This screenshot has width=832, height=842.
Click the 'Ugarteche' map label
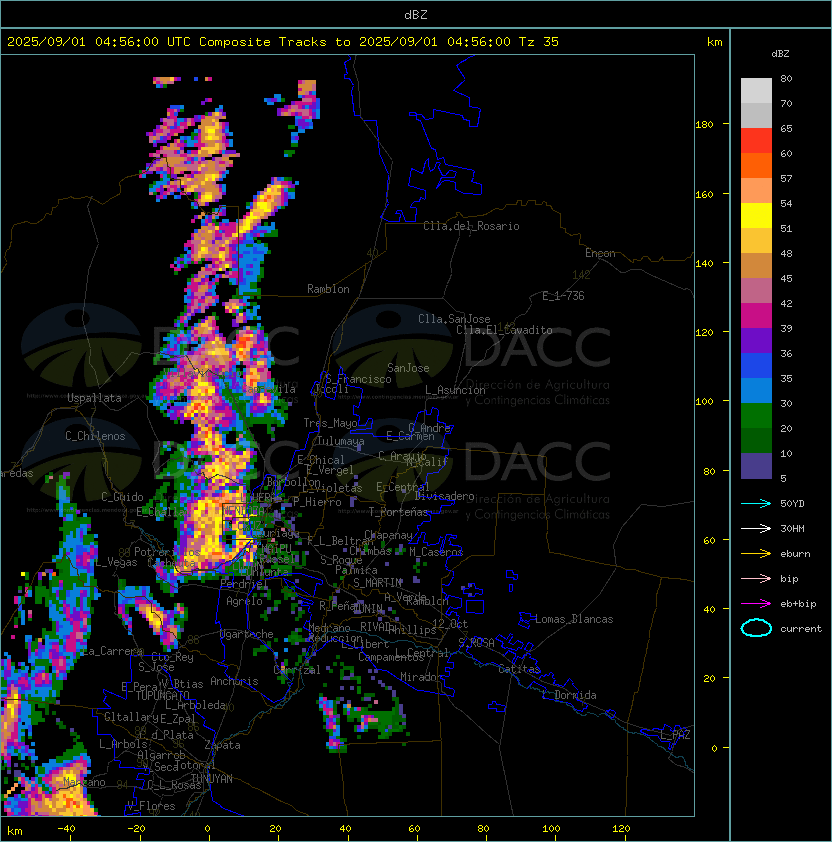click(x=247, y=634)
